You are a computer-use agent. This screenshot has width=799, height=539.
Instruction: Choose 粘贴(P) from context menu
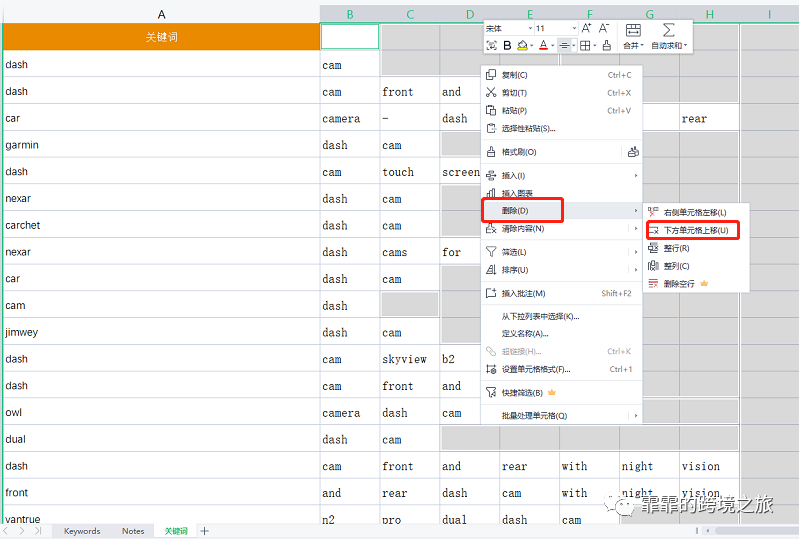pos(562,111)
